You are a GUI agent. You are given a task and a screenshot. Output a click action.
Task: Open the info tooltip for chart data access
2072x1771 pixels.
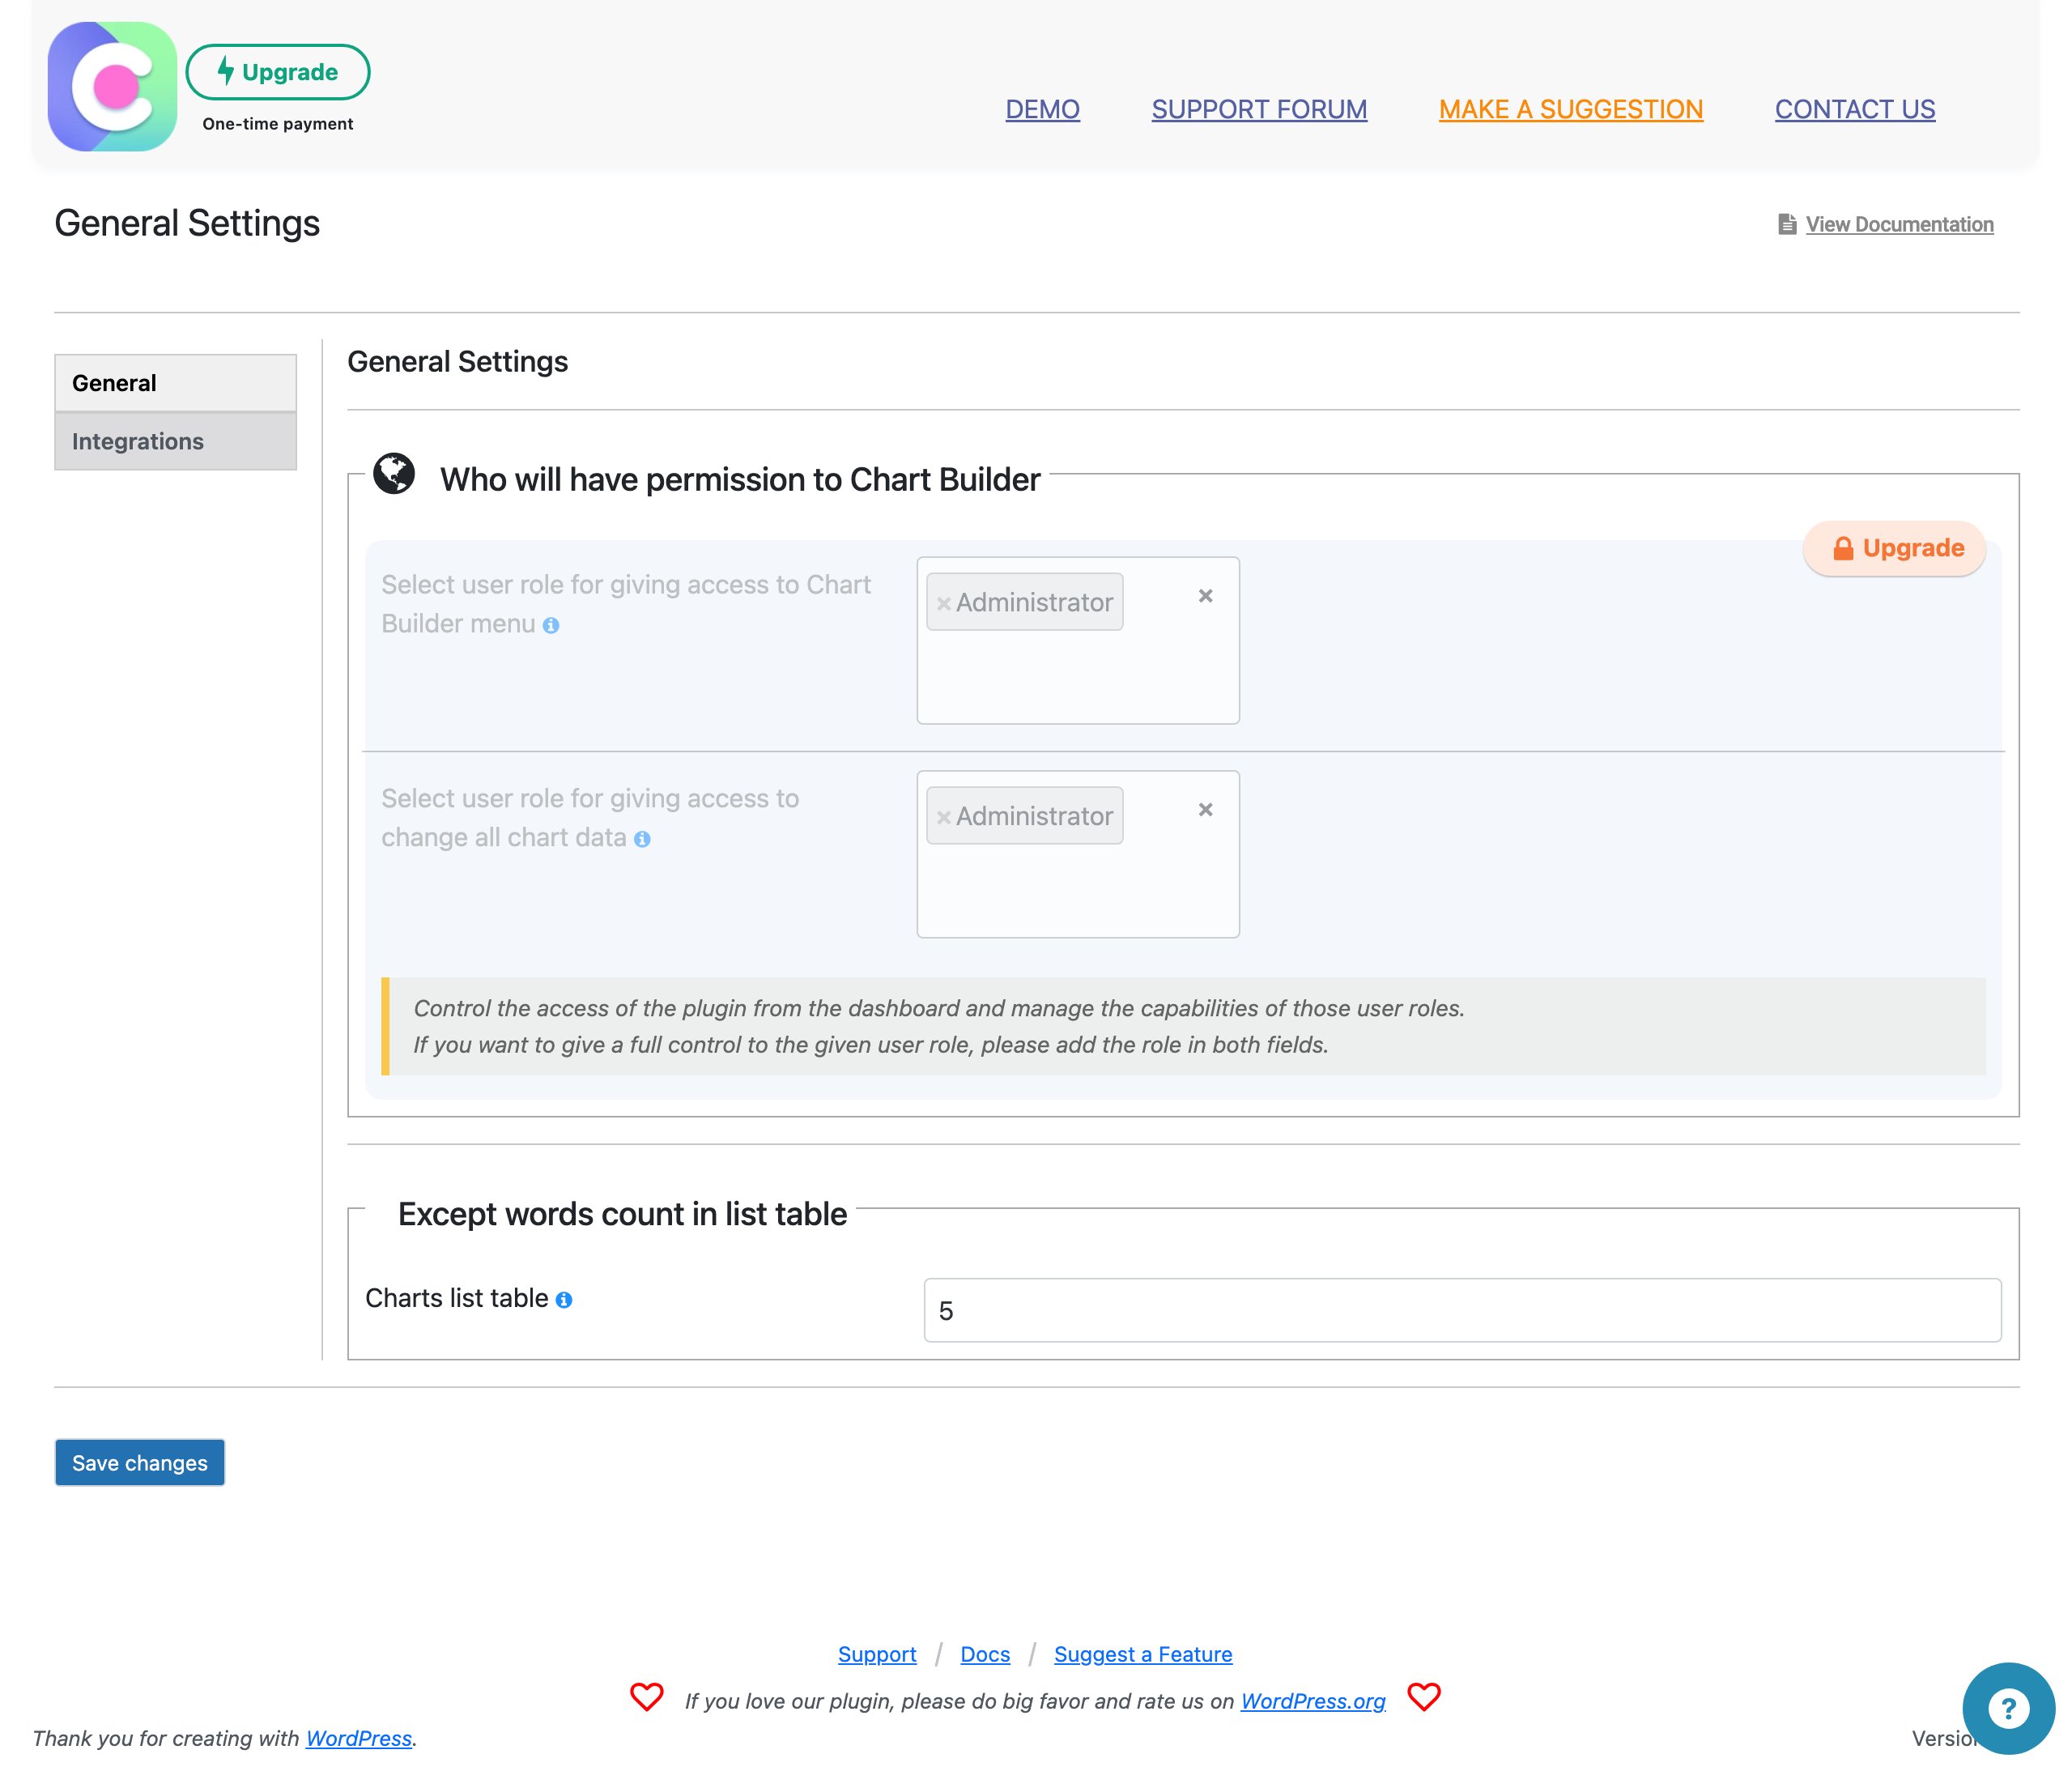point(643,840)
